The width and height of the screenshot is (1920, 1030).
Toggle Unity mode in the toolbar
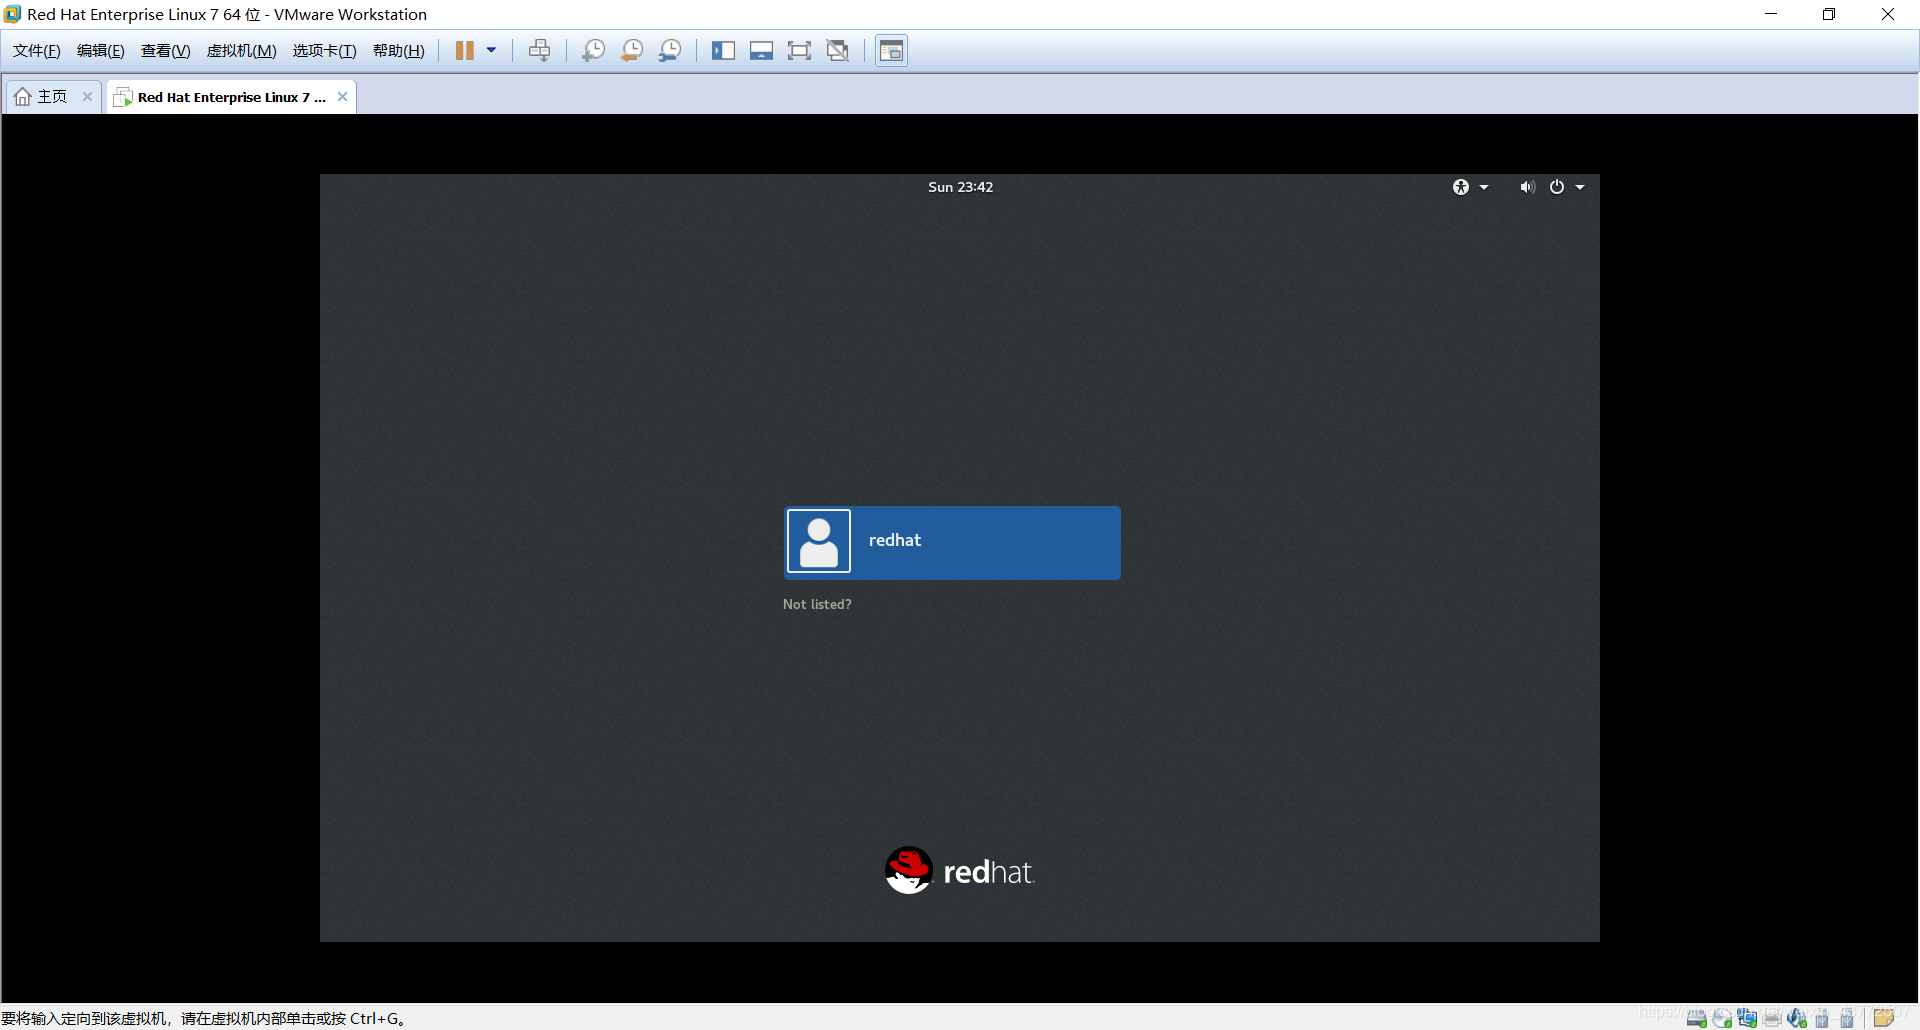[838, 51]
